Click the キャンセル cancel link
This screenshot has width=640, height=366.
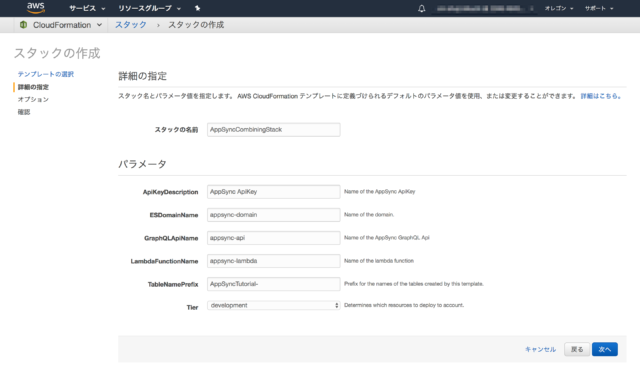click(x=540, y=349)
